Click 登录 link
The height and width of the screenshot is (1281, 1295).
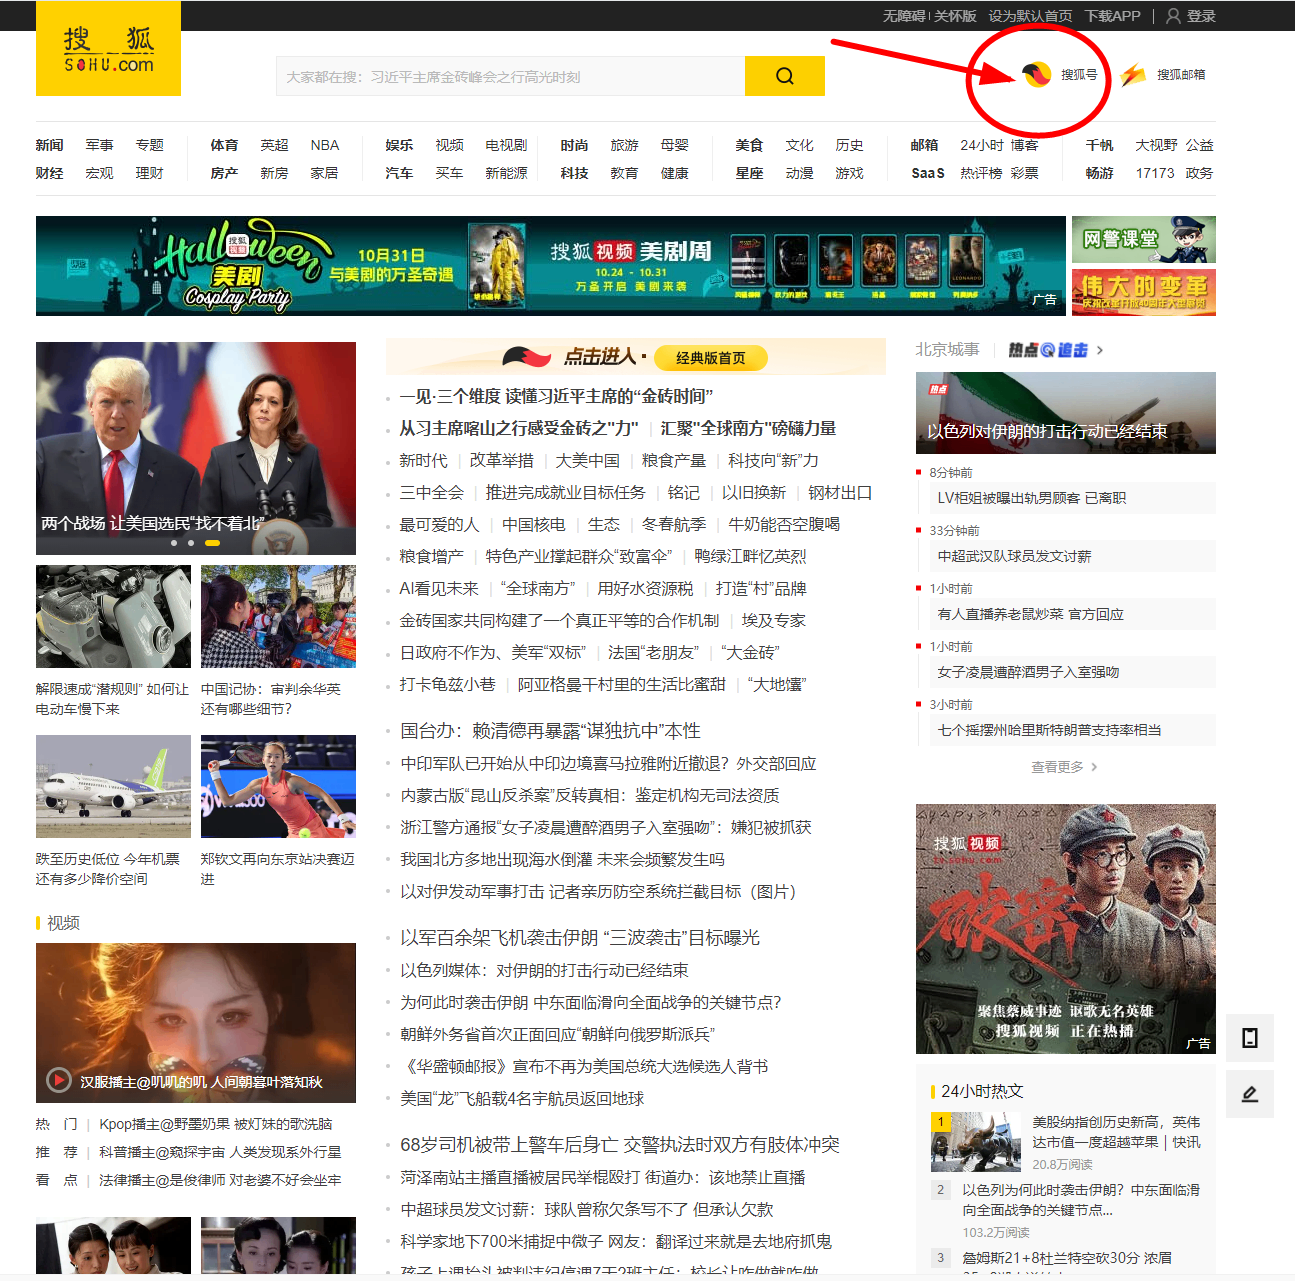click(x=1201, y=16)
